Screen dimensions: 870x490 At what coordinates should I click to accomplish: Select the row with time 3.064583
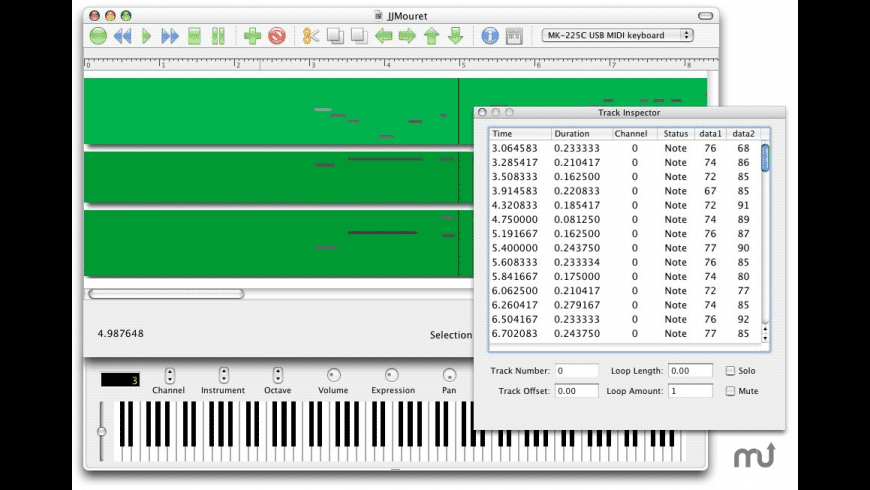click(625, 148)
